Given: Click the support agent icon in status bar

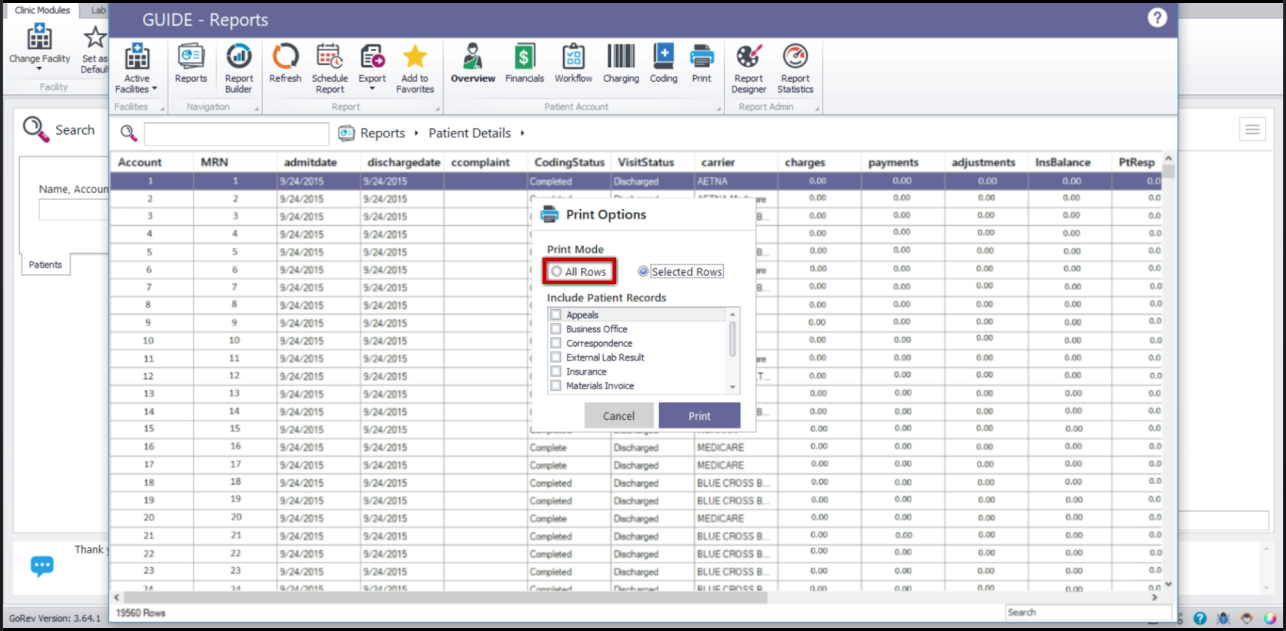Looking at the screenshot, I should point(1245,620).
